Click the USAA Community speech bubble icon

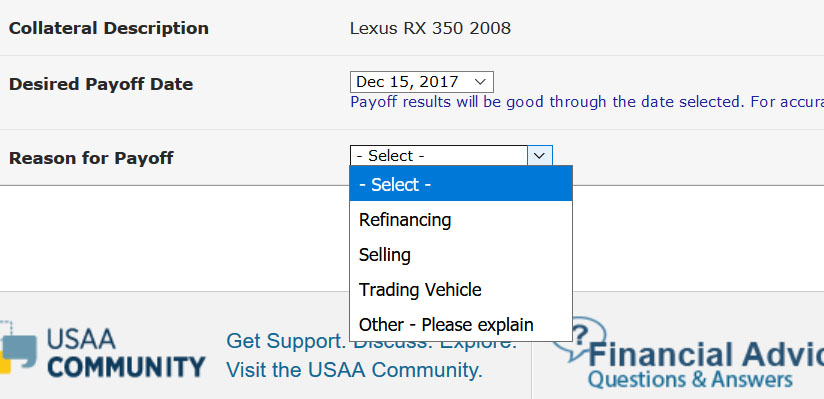tap(18, 347)
